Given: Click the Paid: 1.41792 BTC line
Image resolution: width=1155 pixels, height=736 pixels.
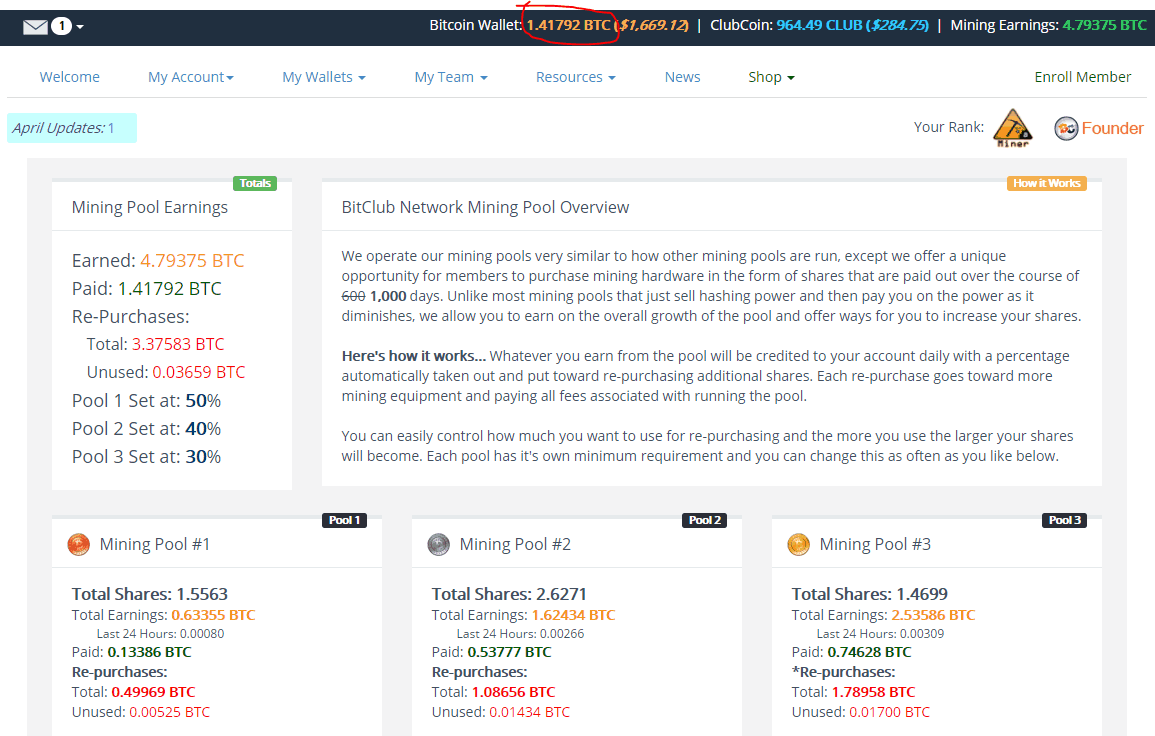Looking at the screenshot, I should (x=147, y=289).
